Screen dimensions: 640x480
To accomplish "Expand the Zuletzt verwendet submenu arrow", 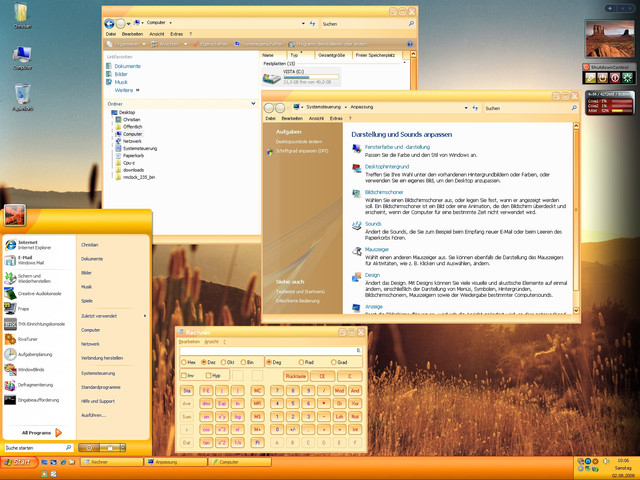I will (145, 316).
